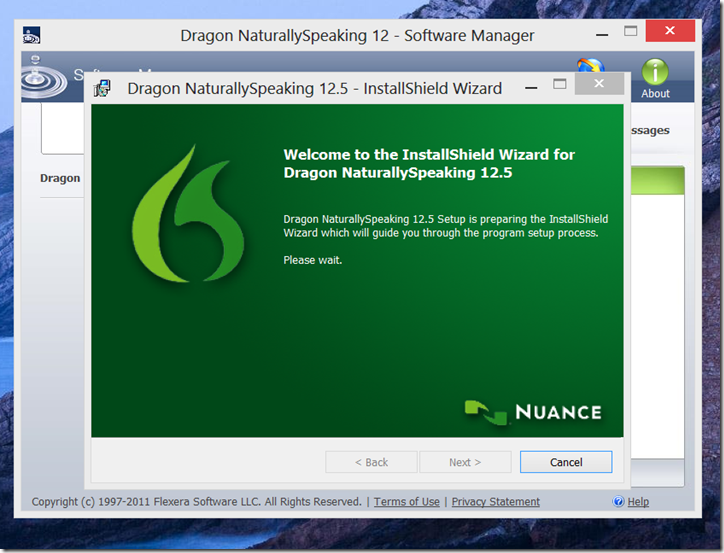The image size is (724, 553).
Task: Click the Flexera copyright text
Action: tap(196, 502)
